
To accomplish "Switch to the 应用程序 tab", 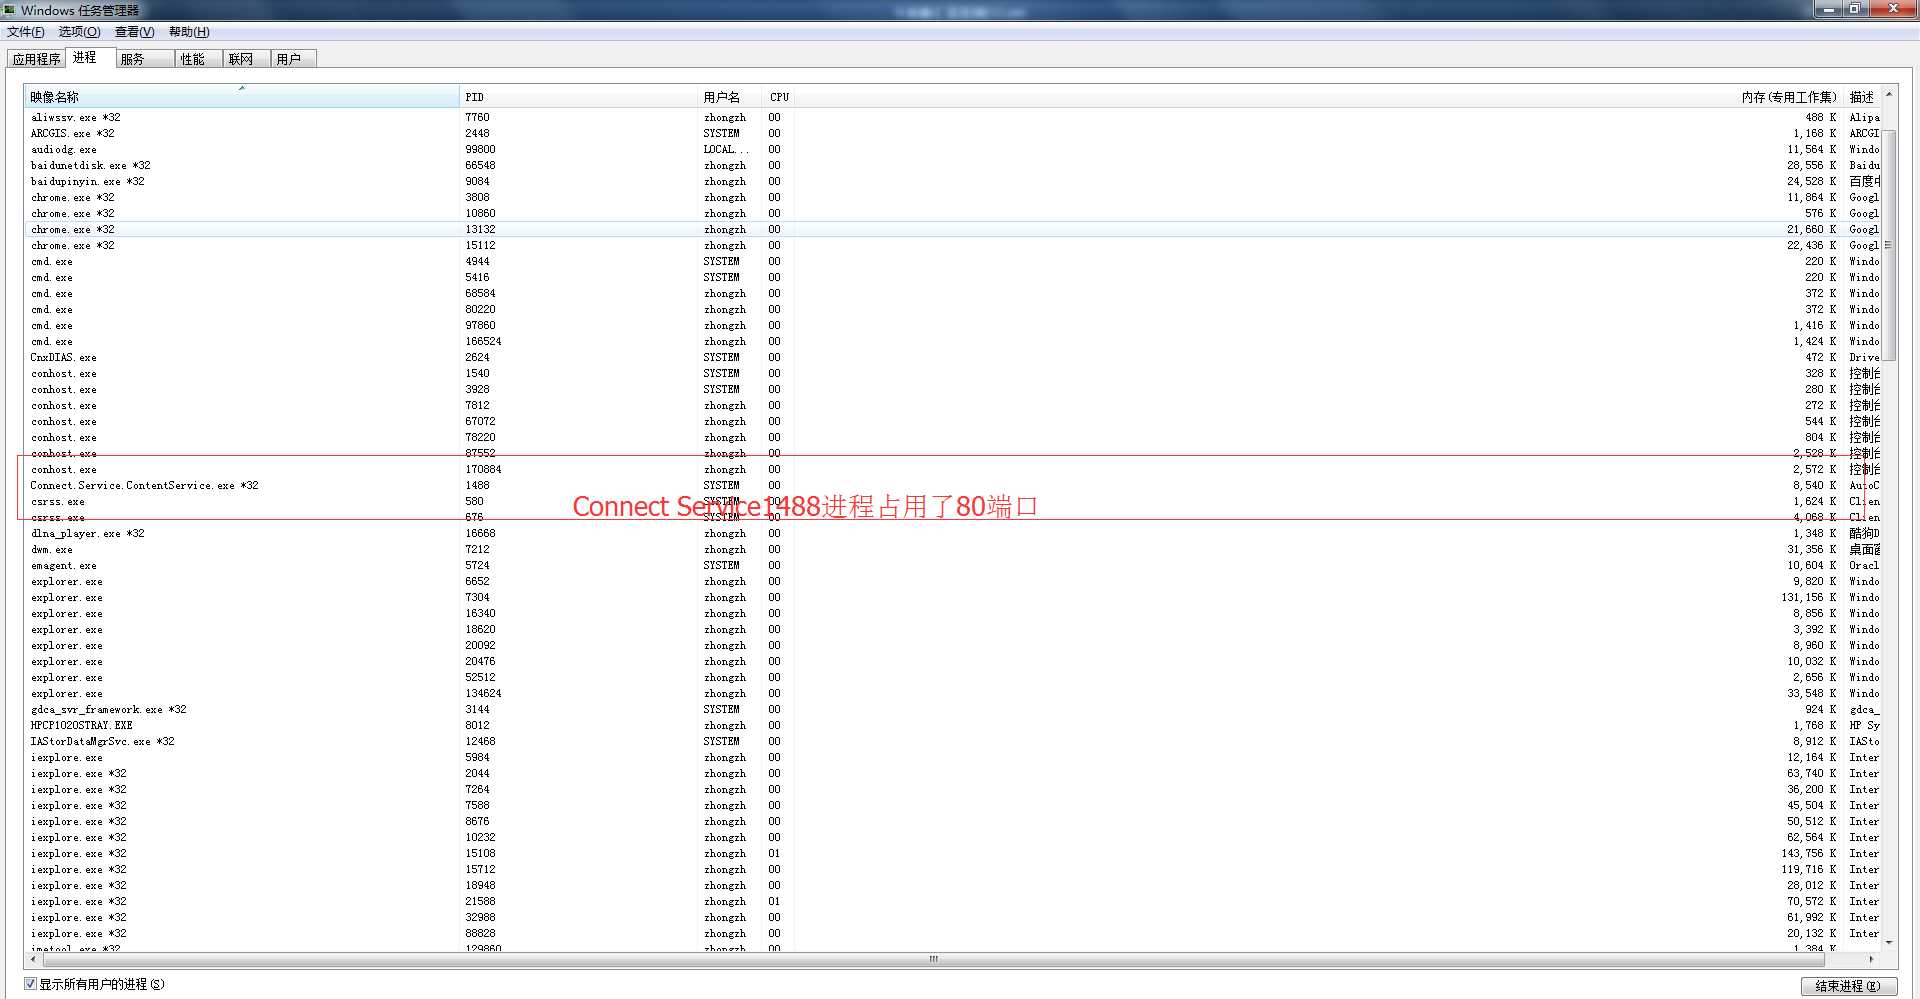I will (x=36, y=59).
